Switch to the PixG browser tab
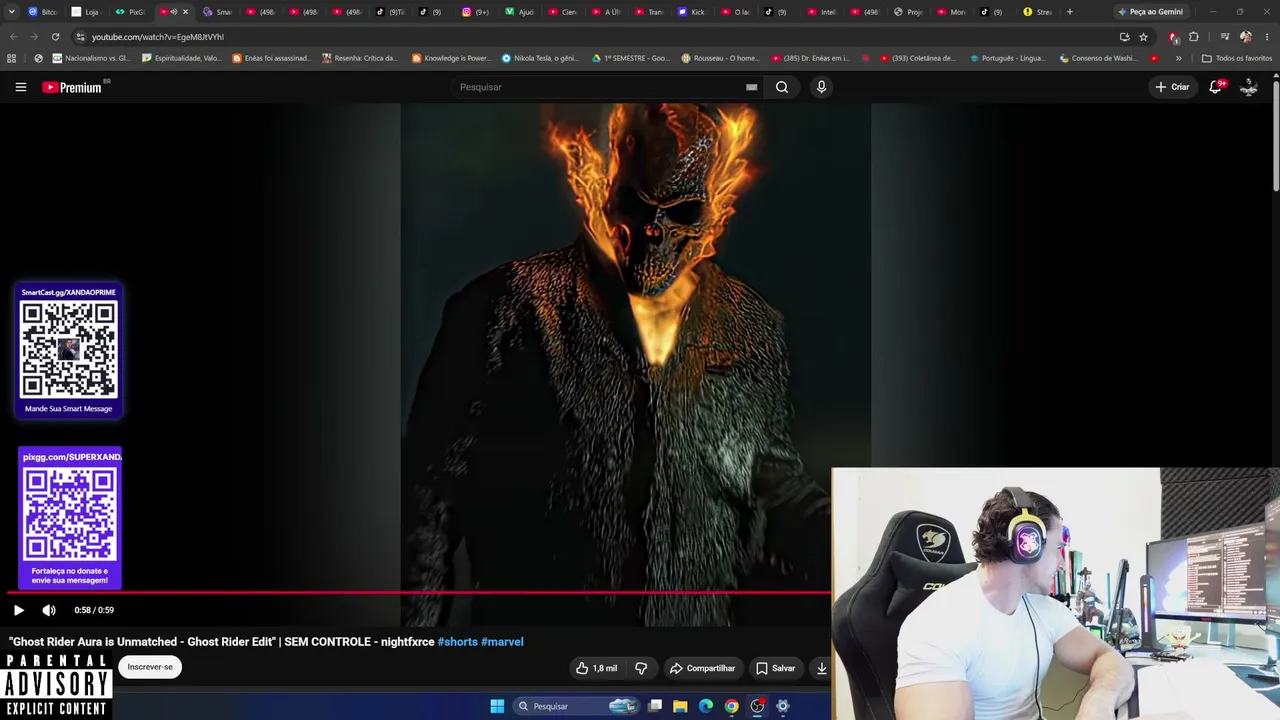The image size is (1280, 720). click(129, 12)
